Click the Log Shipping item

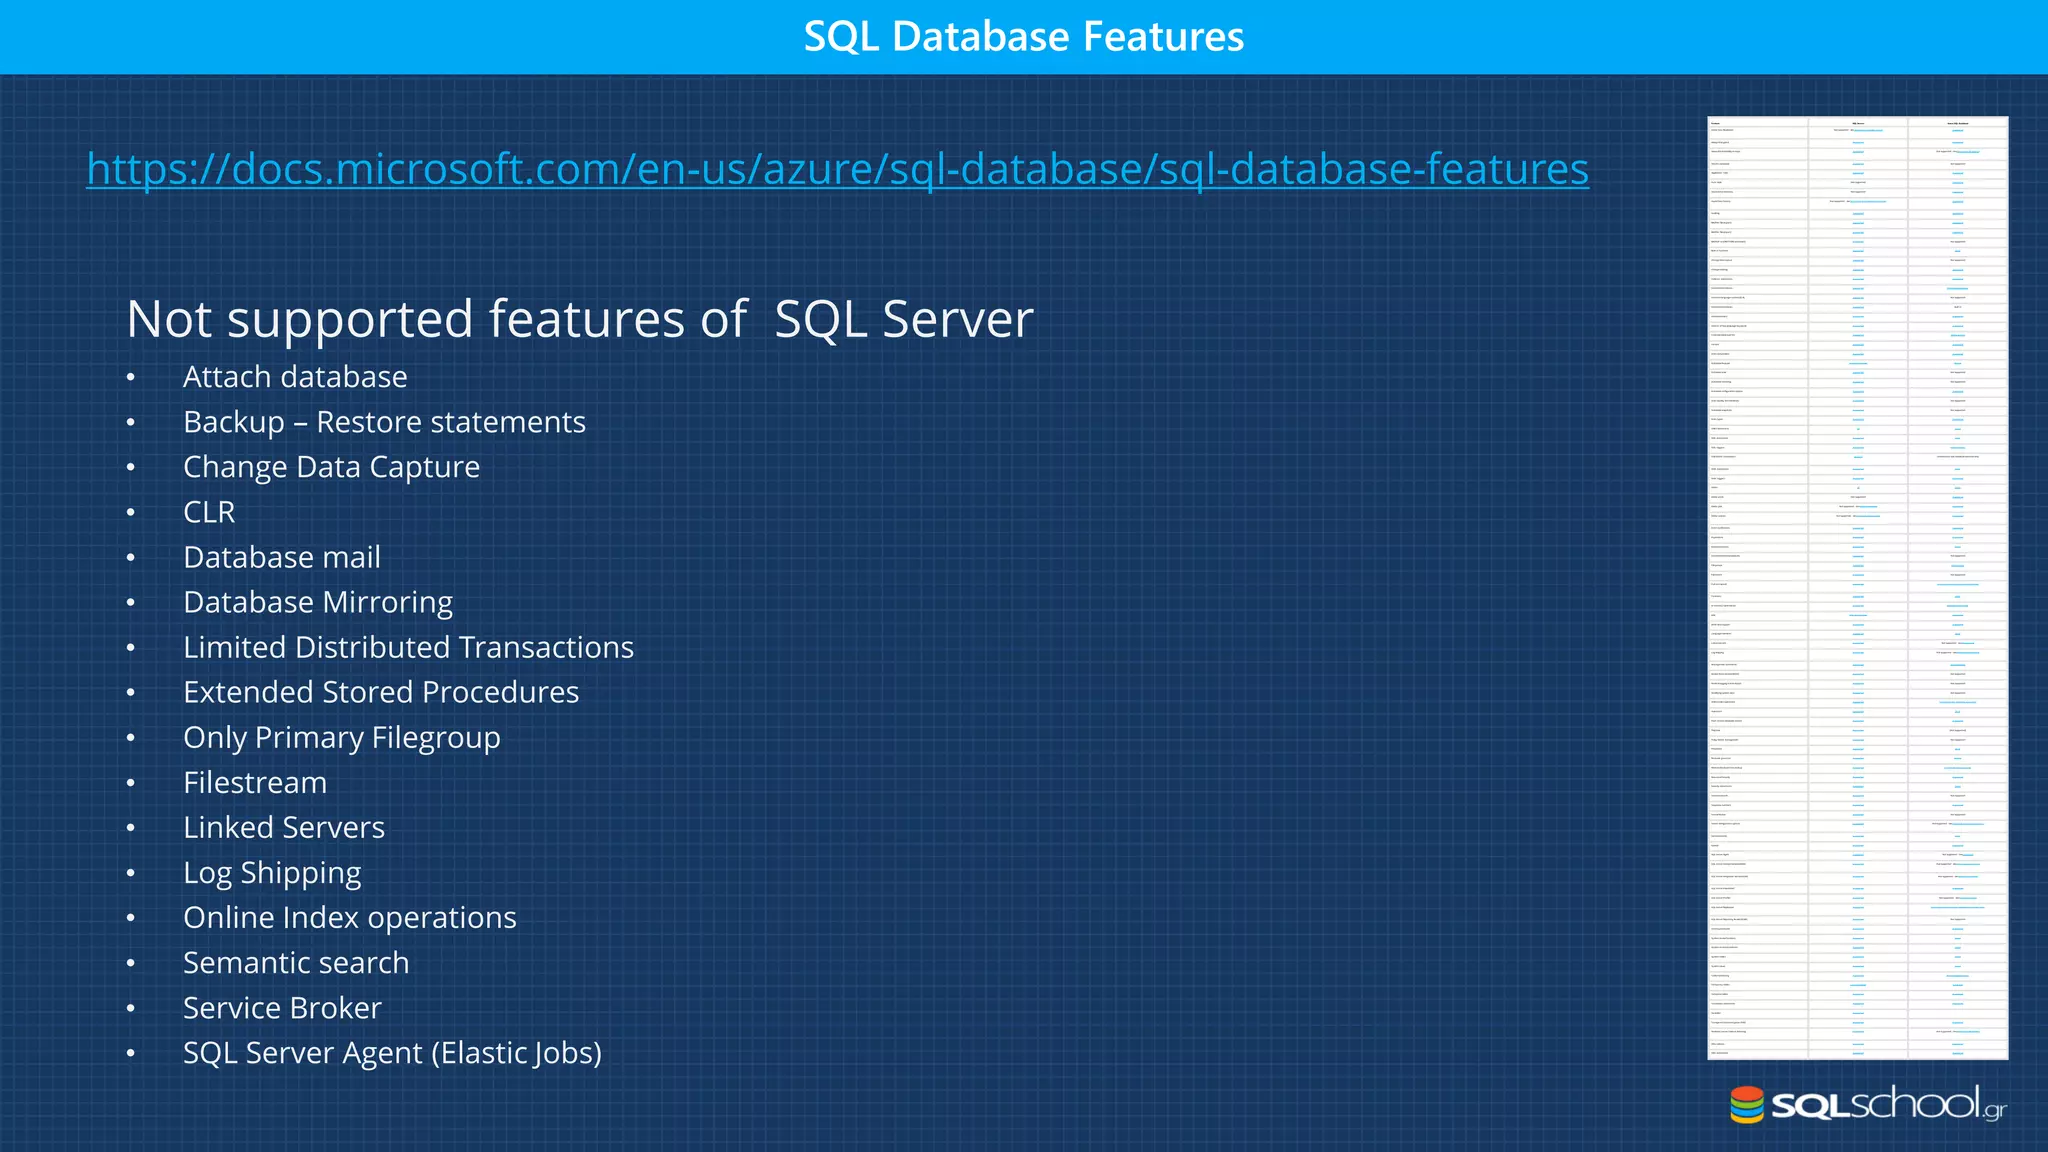(x=272, y=873)
